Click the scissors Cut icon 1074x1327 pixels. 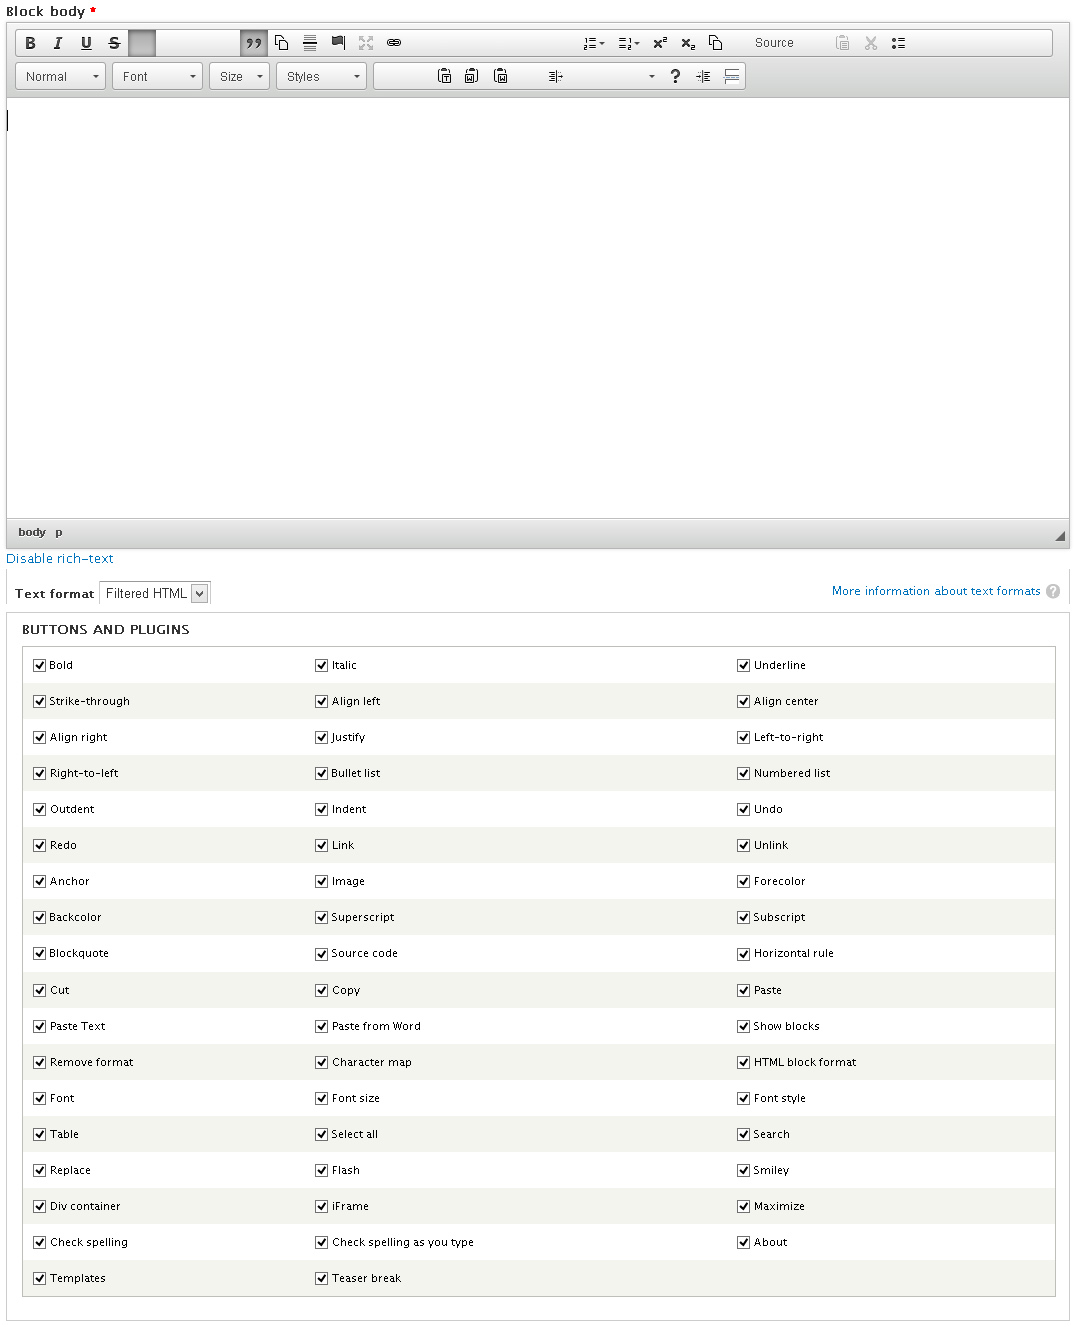(871, 43)
